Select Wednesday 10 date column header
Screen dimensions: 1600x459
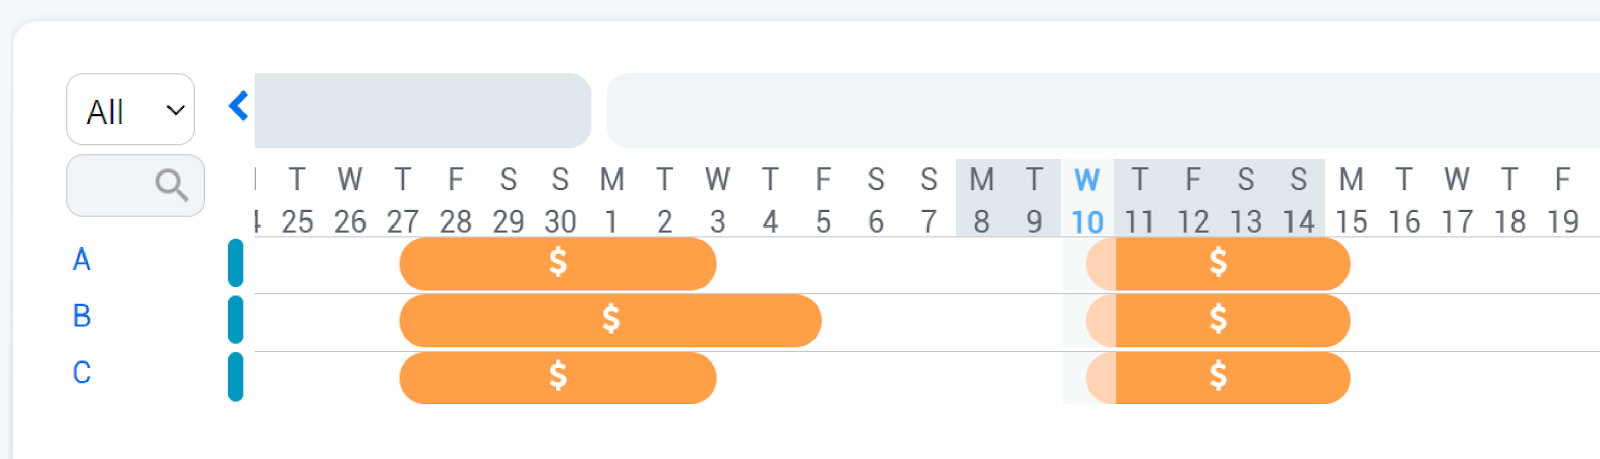click(x=1087, y=200)
